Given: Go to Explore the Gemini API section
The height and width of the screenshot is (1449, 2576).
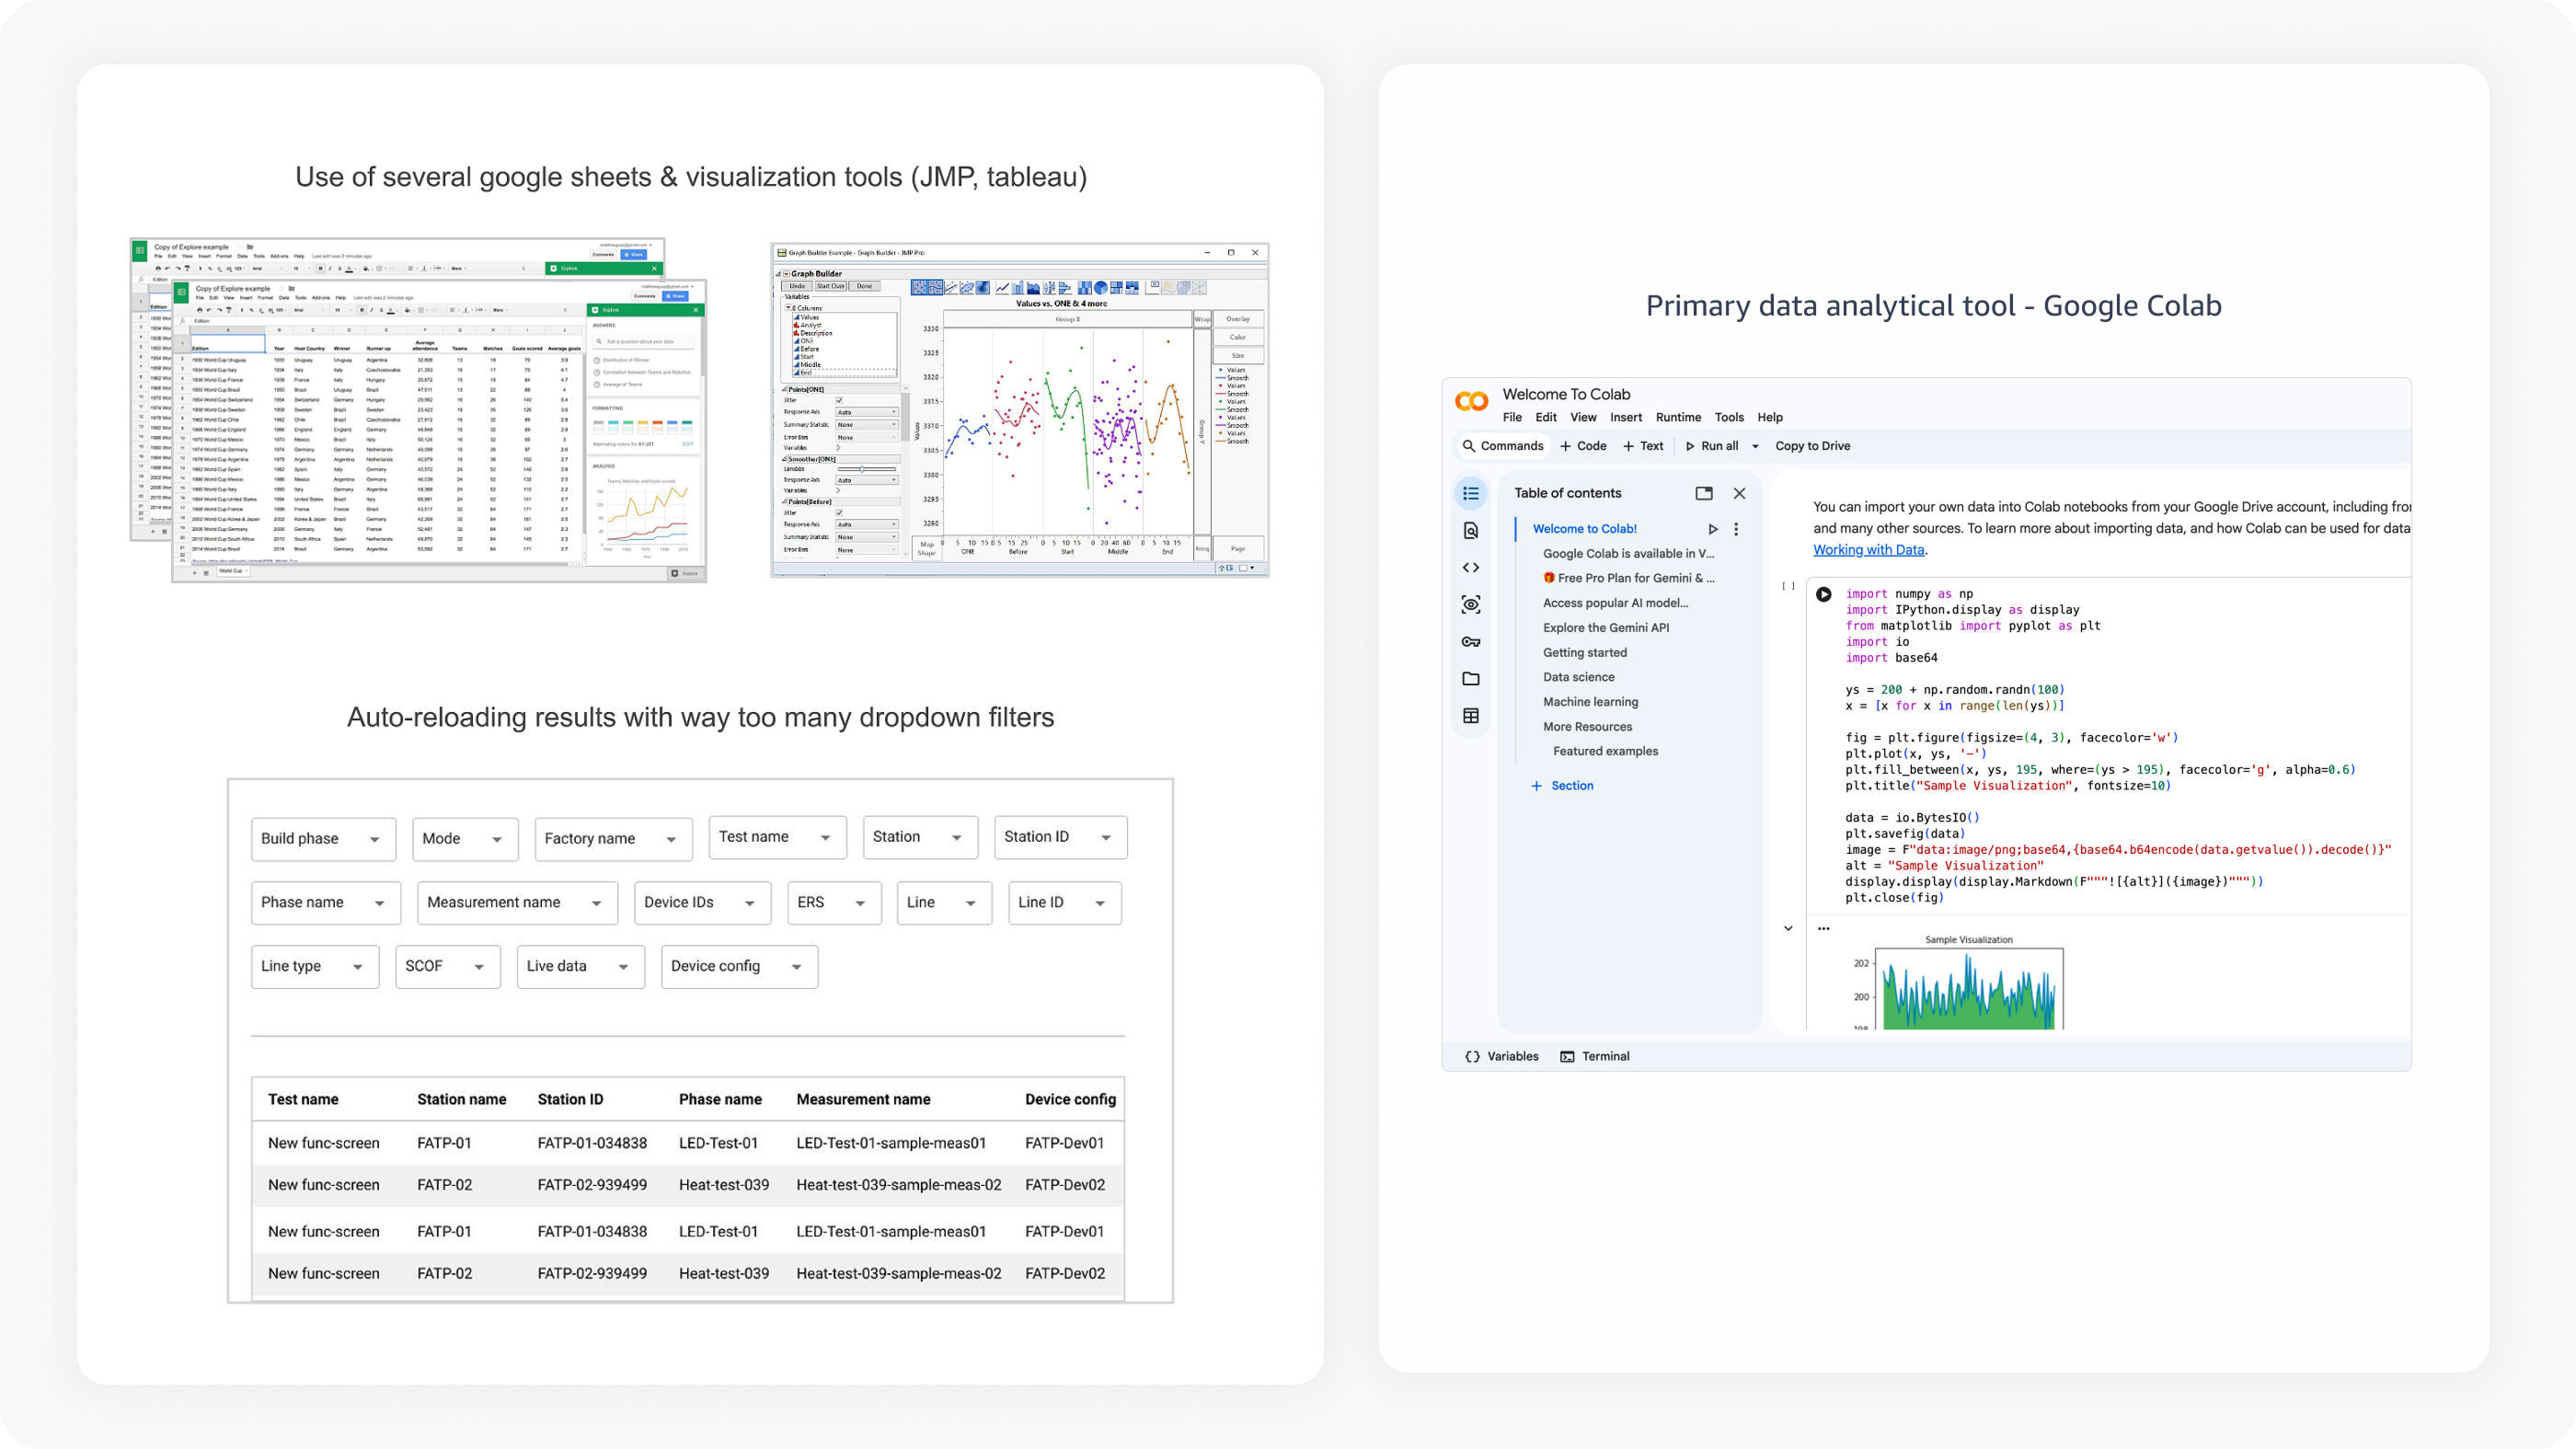Looking at the screenshot, I should click(x=1605, y=628).
